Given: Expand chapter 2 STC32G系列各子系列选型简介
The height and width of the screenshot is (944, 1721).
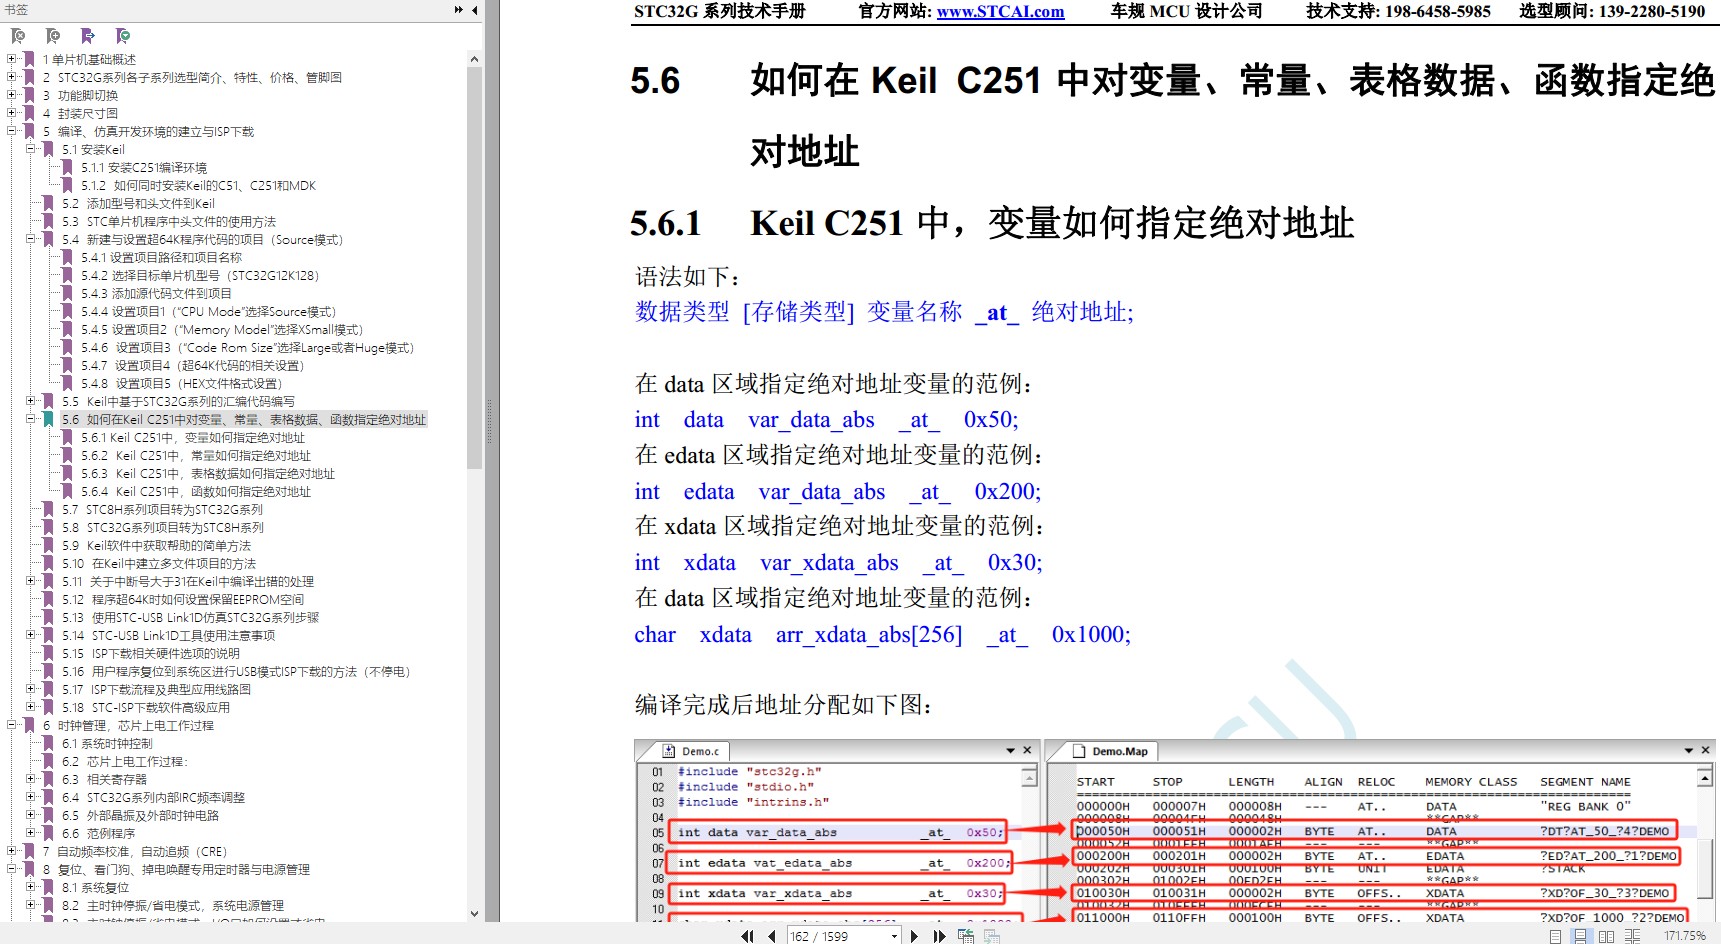Looking at the screenshot, I should (12, 77).
